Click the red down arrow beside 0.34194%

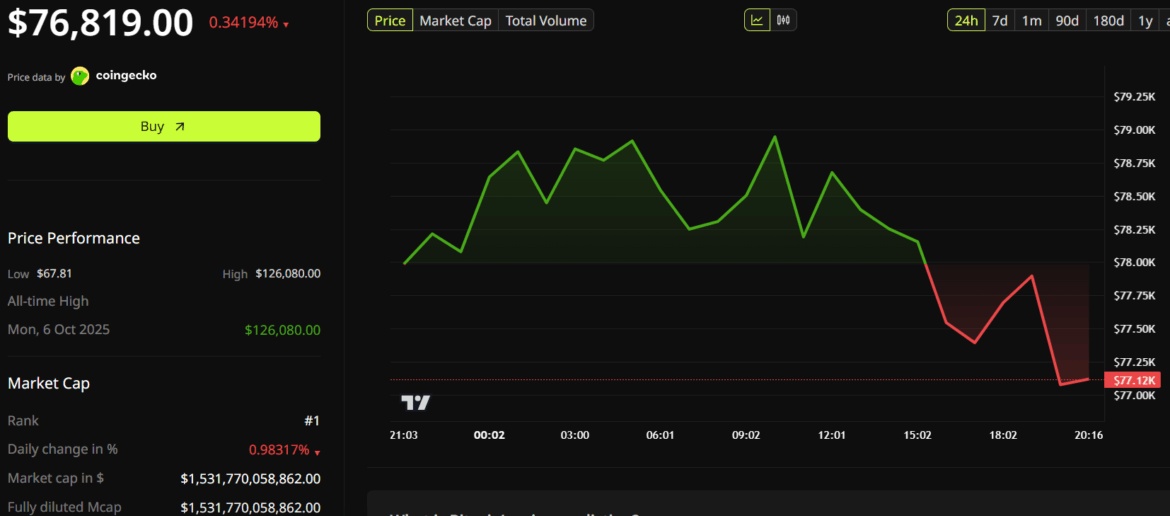[286, 25]
